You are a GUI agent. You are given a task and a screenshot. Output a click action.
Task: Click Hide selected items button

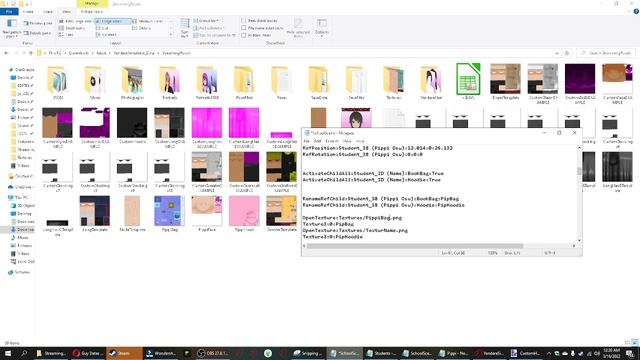298,28
